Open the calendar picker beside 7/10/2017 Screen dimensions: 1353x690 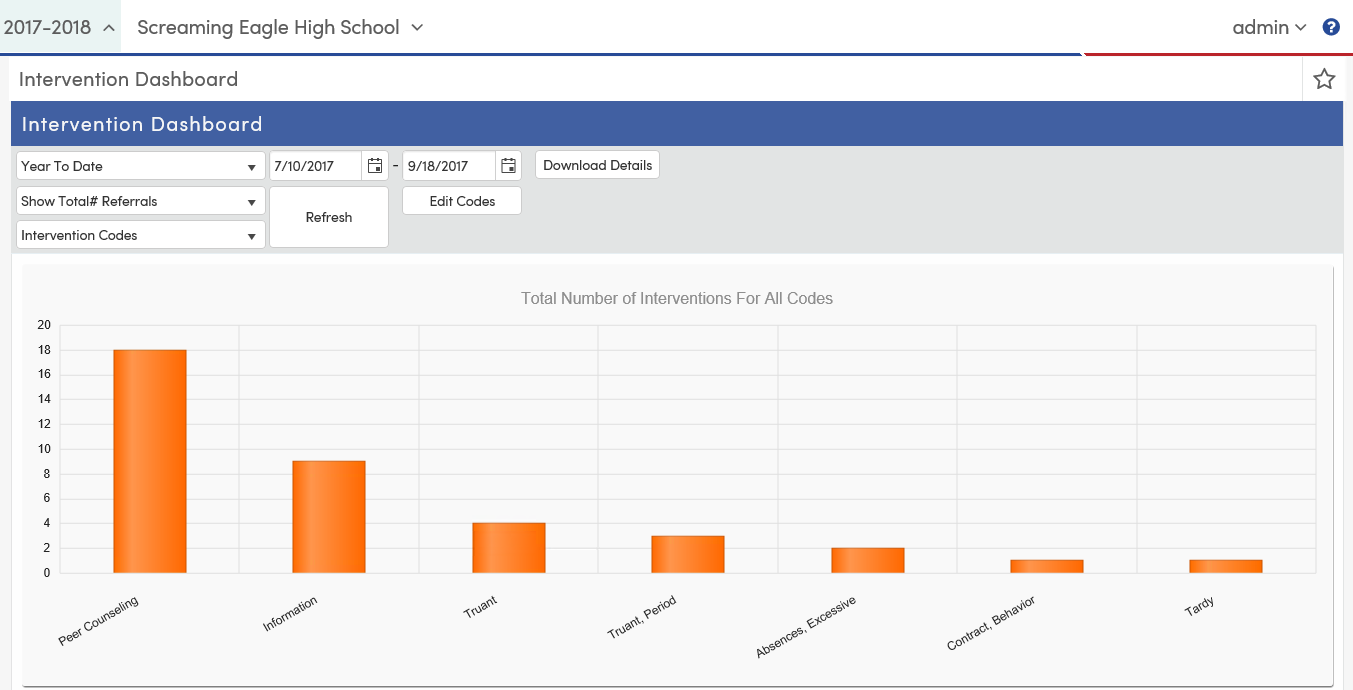pyautogui.click(x=374, y=165)
